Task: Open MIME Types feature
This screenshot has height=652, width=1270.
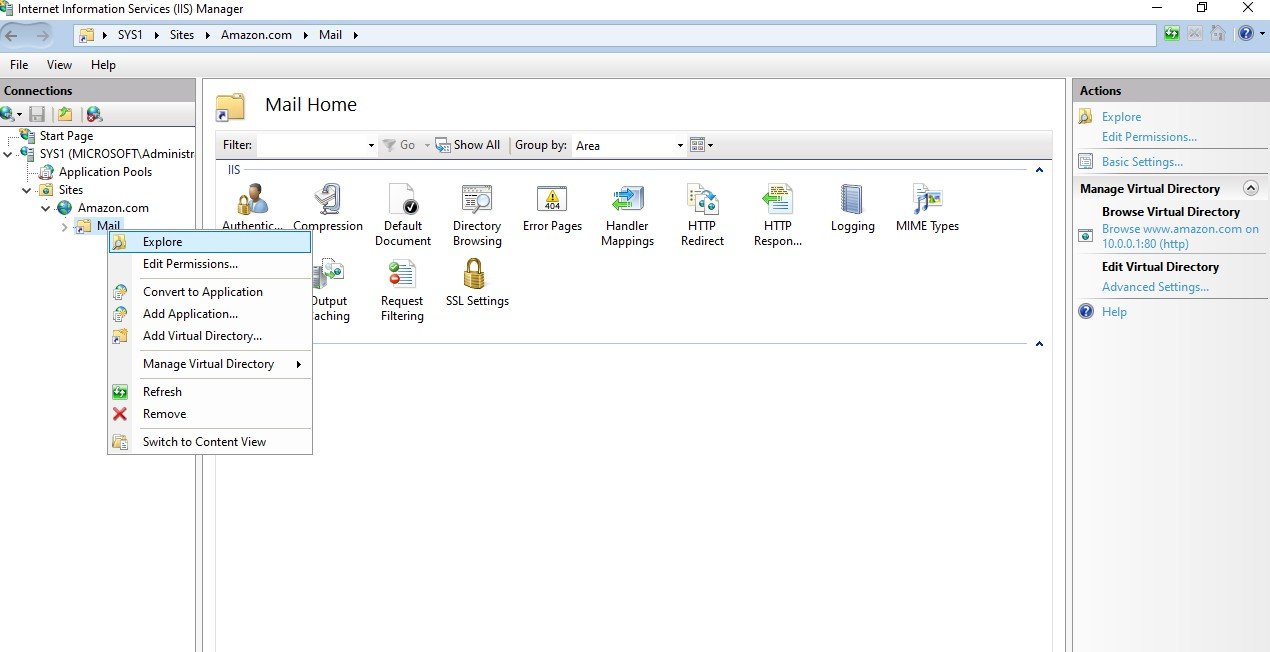Action: pyautogui.click(x=927, y=208)
